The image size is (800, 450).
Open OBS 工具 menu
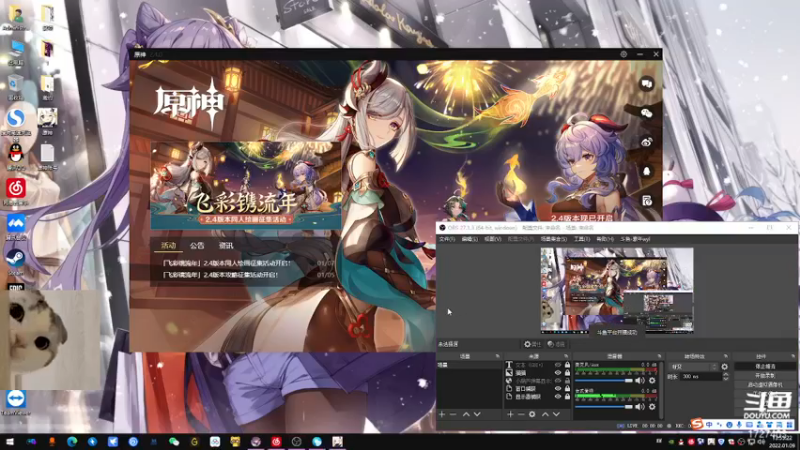click(582, 239)
